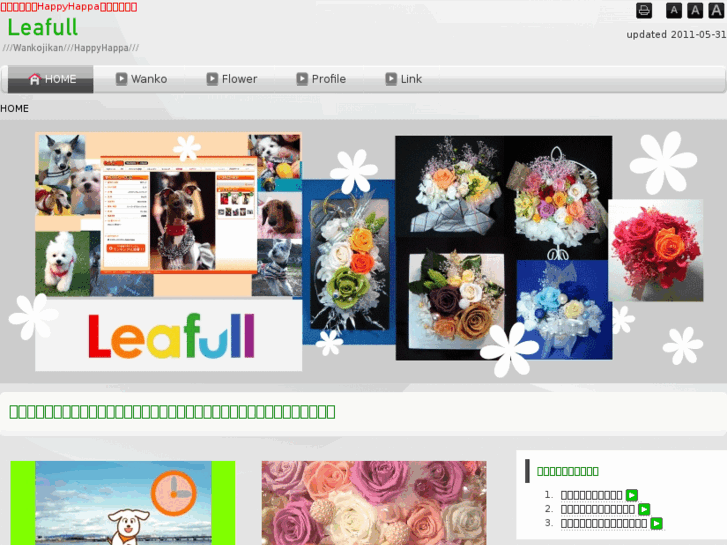Image resolution: width=727 pixels, height=545 pixels.
Task: Click the rainbow Leafull logo image
Action: pos(171,335)
